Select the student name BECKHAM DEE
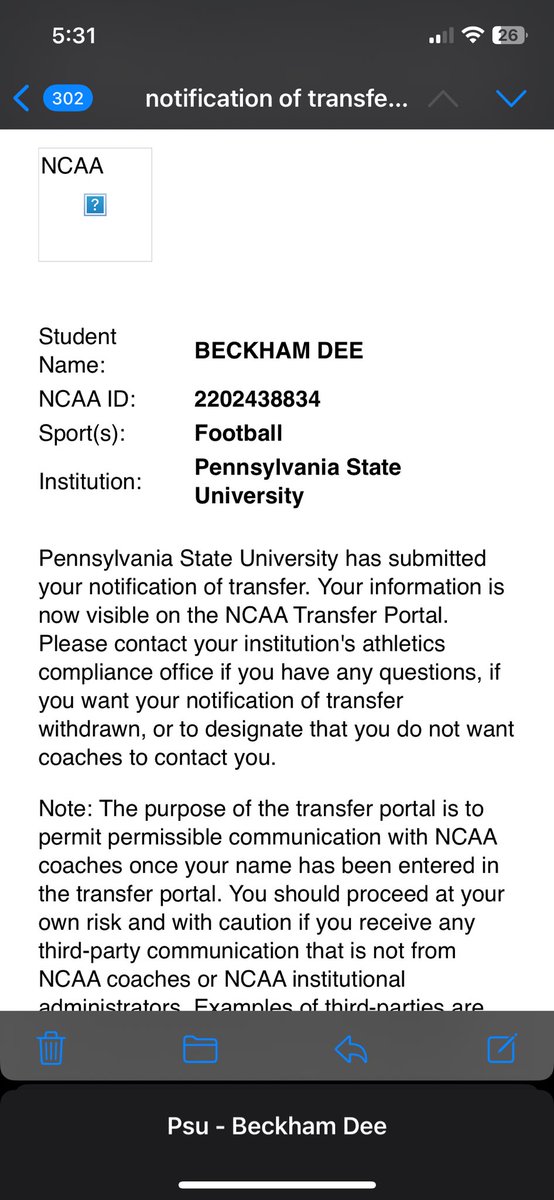 (279, 351)
